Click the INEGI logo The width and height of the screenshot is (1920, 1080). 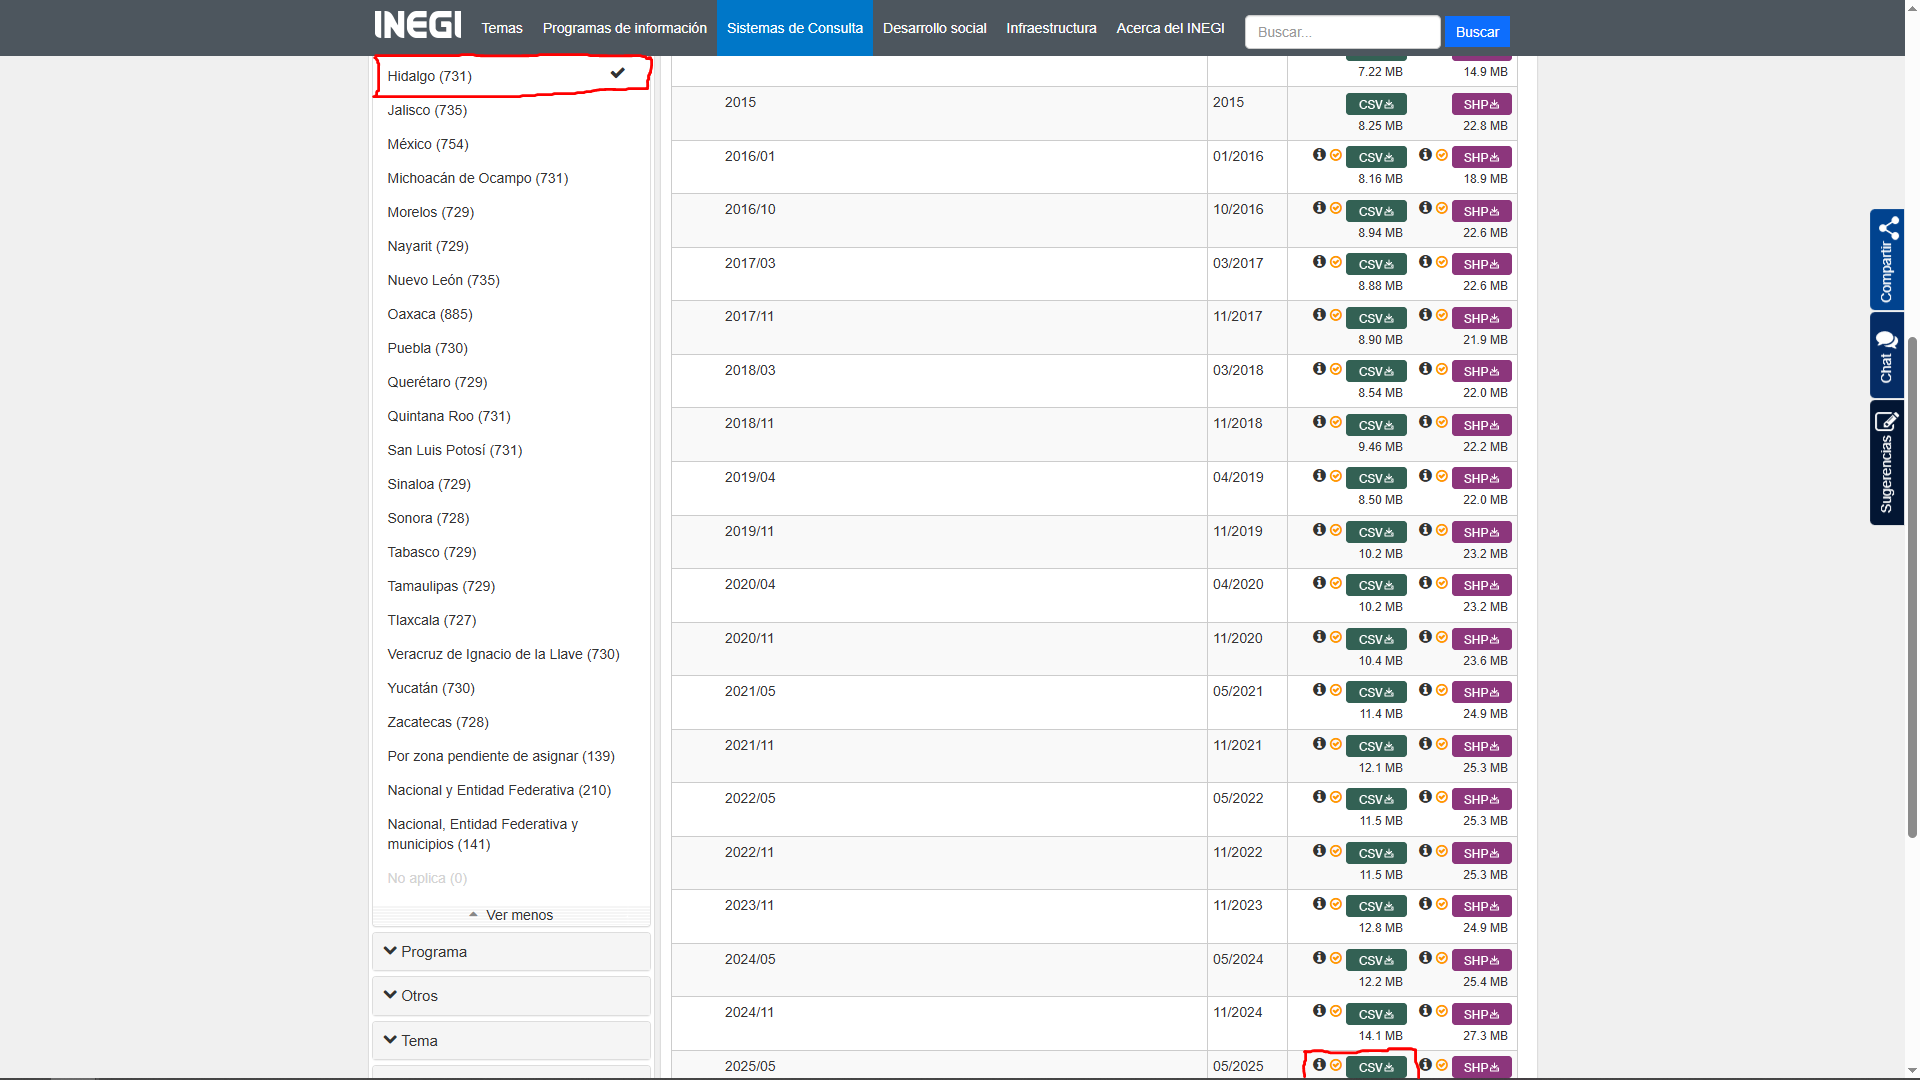(417, 25)
